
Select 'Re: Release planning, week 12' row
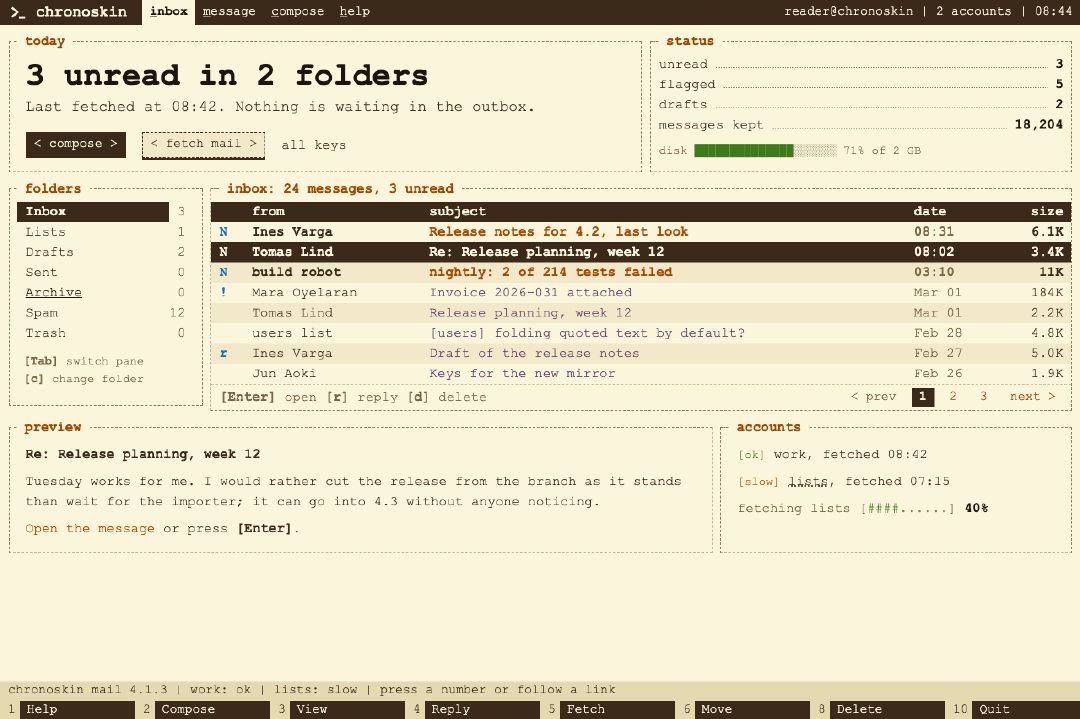click(641, 252)
